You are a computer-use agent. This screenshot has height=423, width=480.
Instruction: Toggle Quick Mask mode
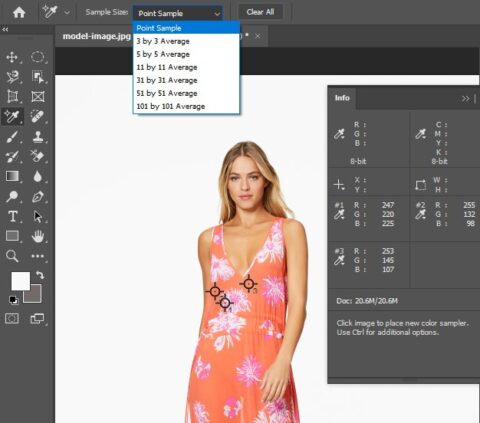click(x=12, y=318)
